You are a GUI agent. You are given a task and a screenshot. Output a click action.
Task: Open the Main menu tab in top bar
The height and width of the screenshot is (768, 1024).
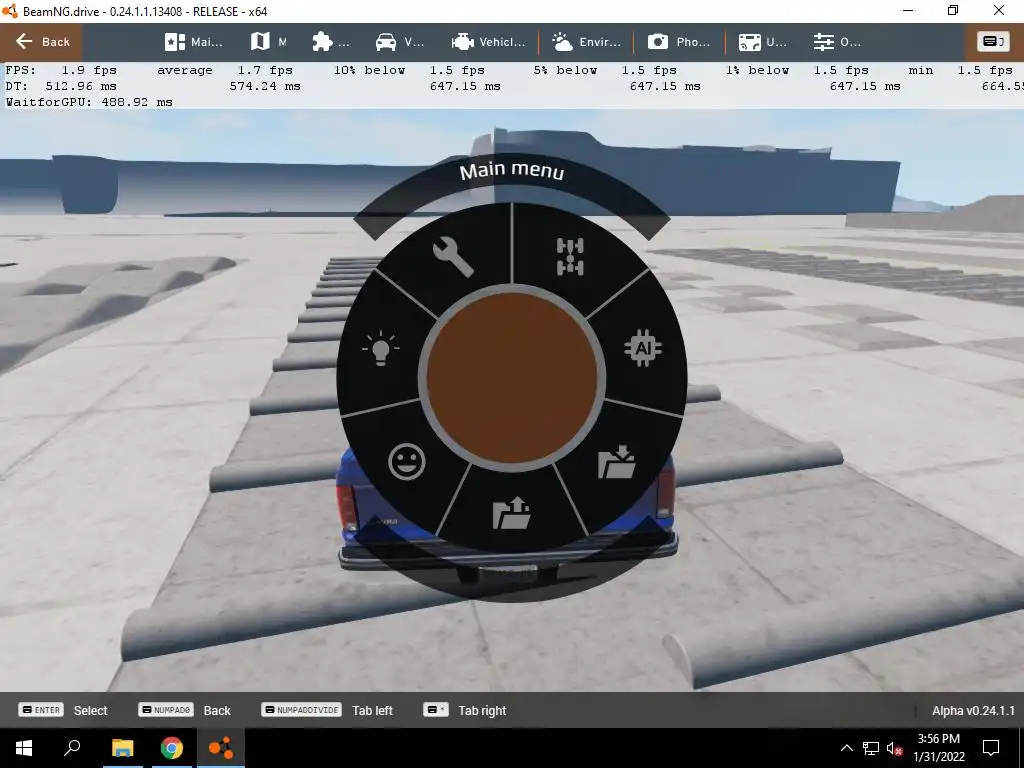193,42
